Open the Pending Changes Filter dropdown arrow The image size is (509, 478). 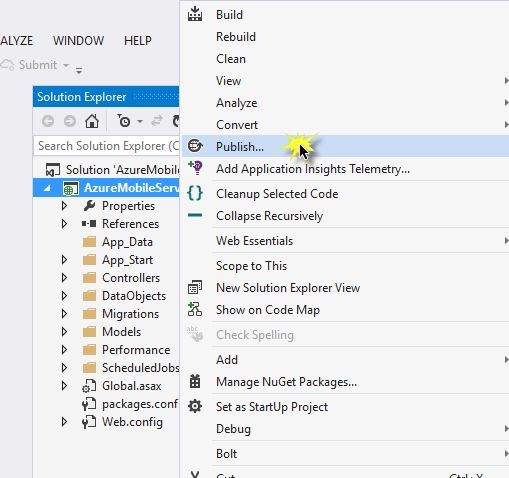pos(140,121)
